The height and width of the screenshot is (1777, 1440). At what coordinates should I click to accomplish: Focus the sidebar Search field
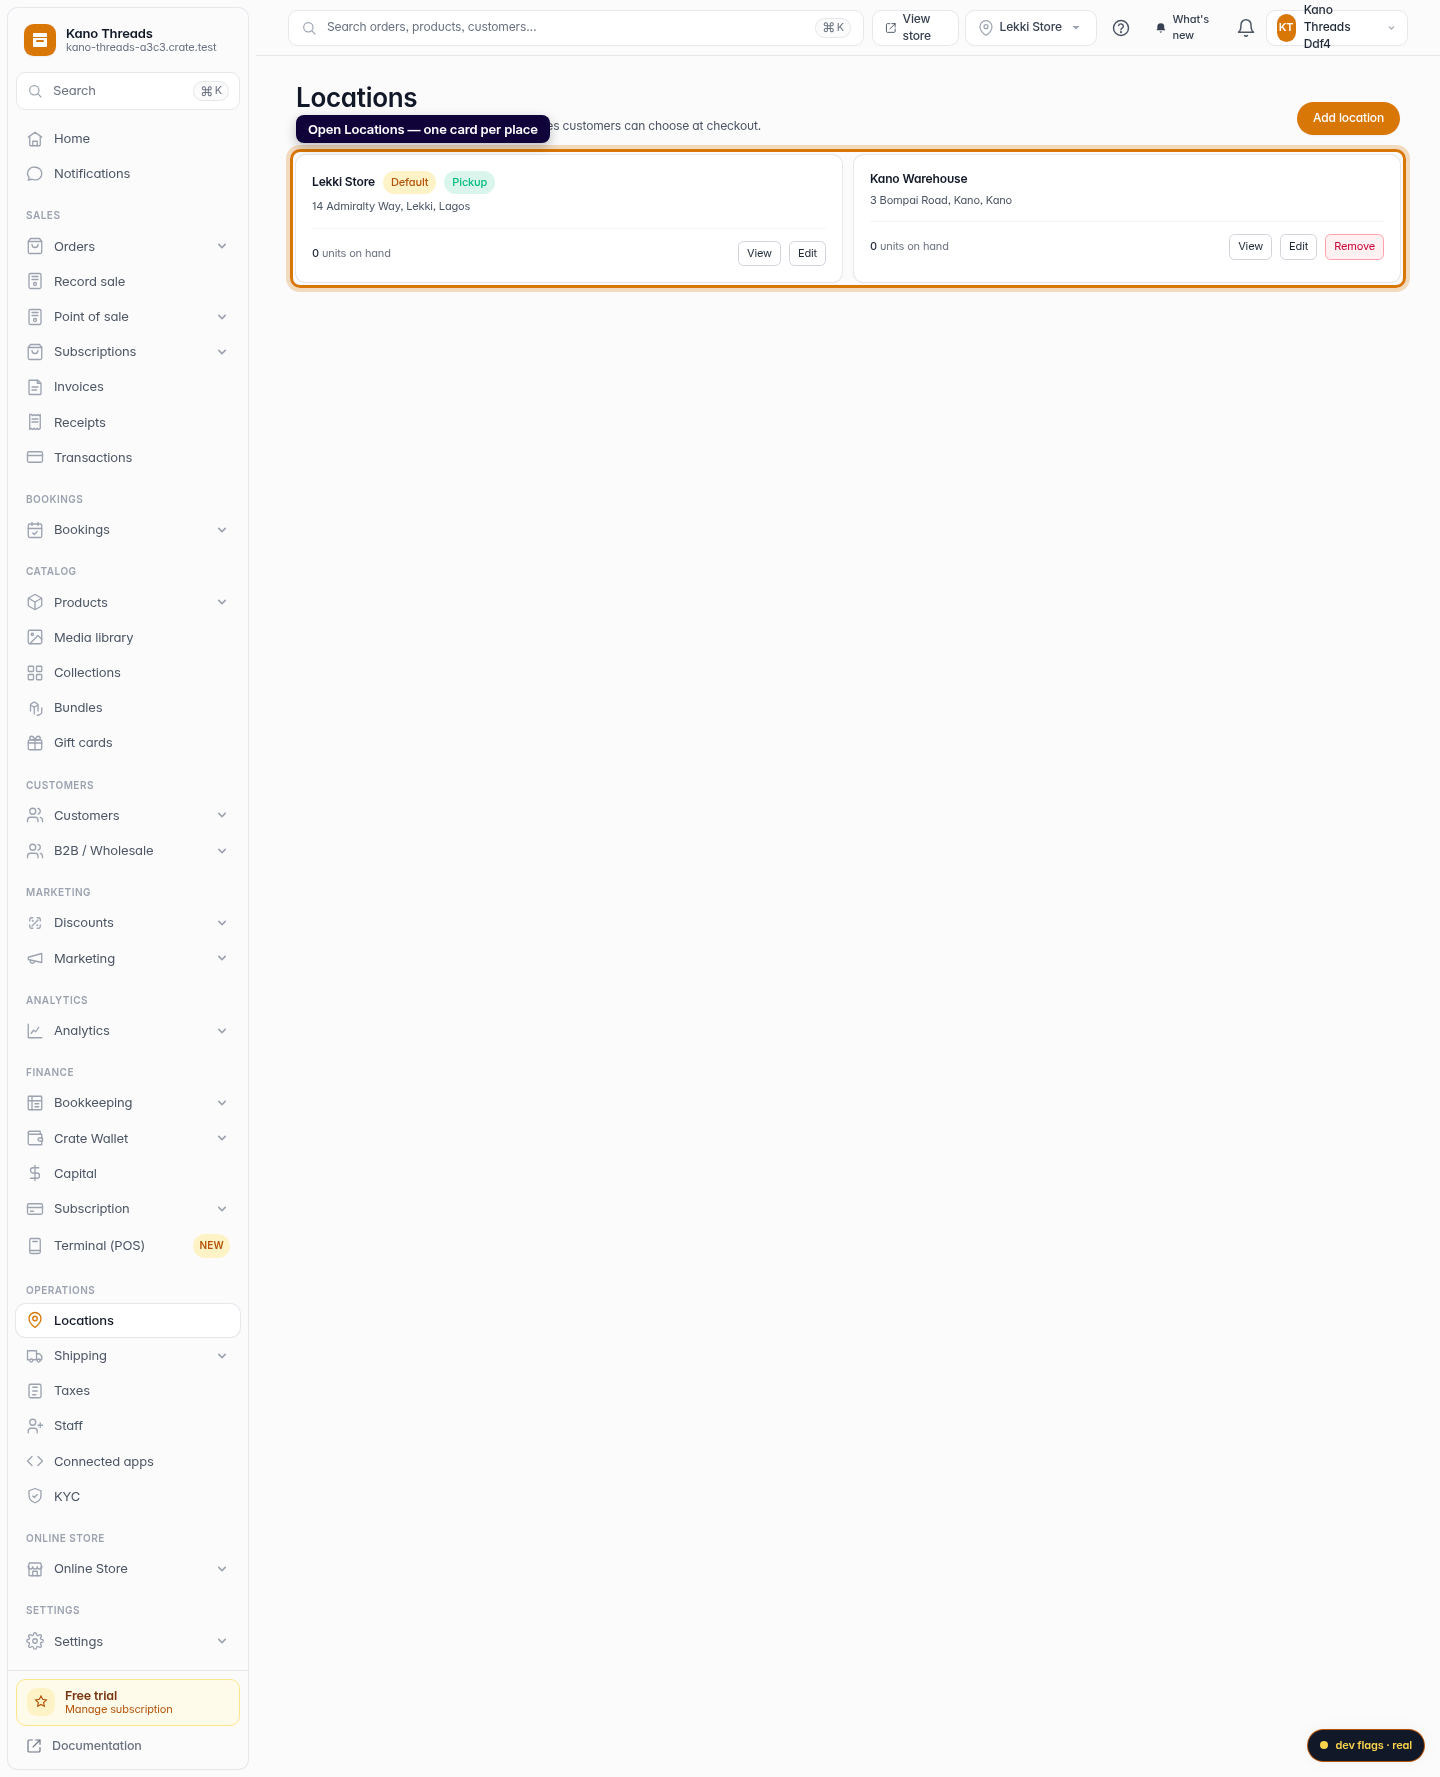point(128,91)
